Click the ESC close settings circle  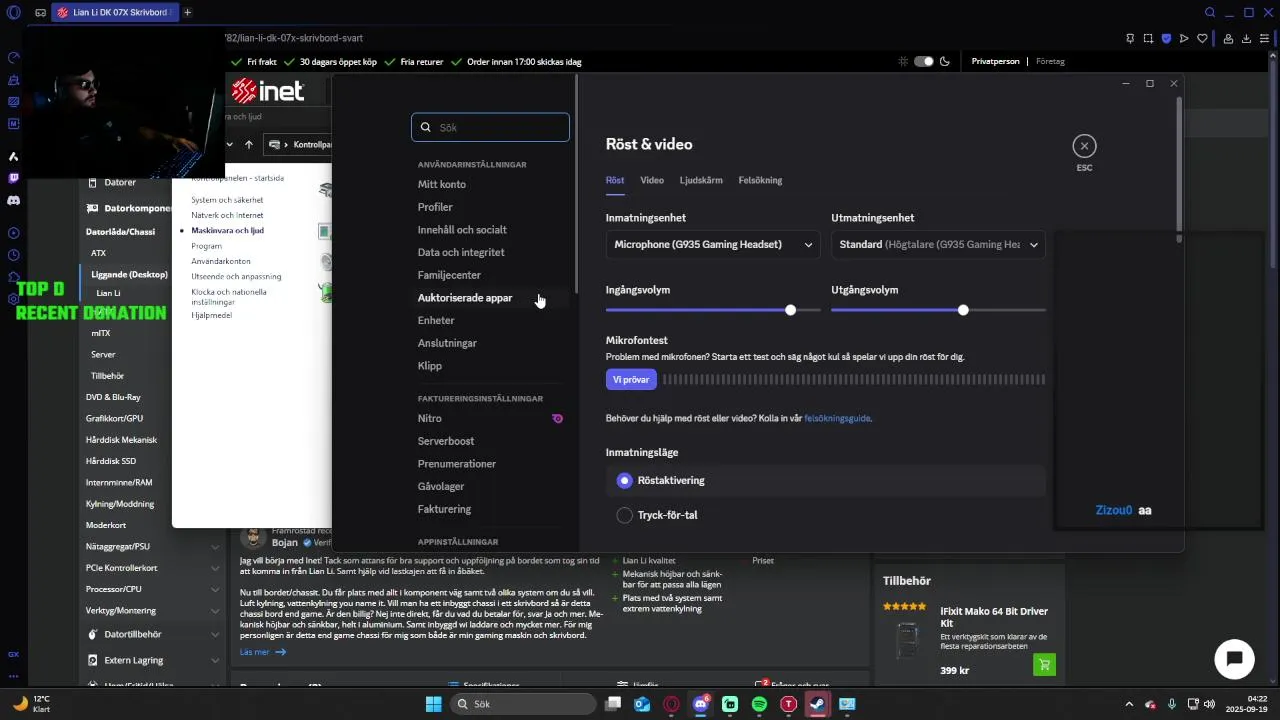(1084, 146)
